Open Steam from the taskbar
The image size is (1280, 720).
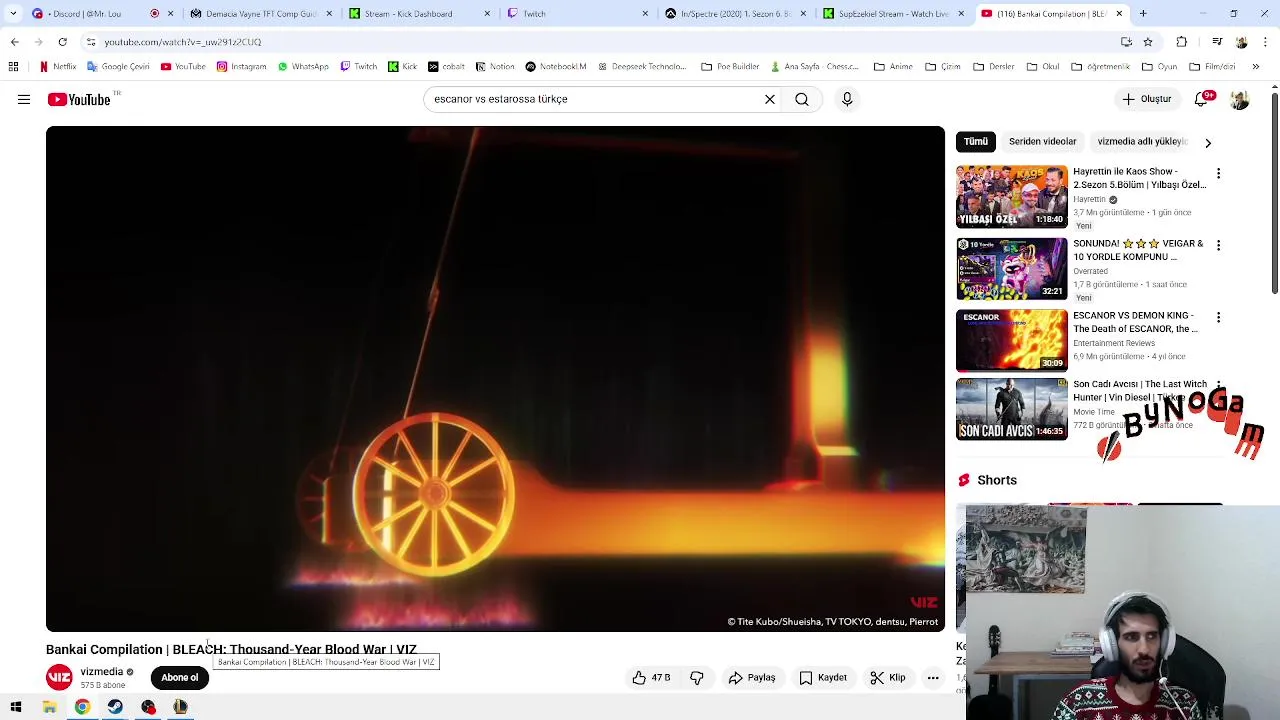tap(115, 707)
